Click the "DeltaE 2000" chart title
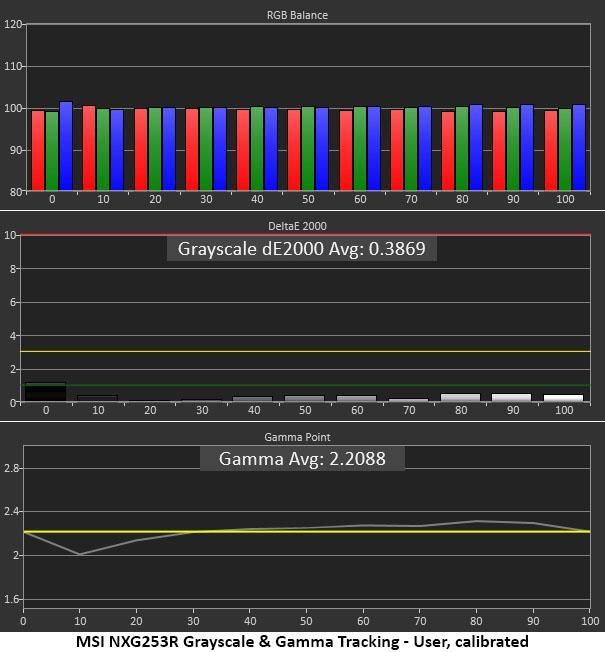Screen dimensions: 605x652 coord(297,226)
